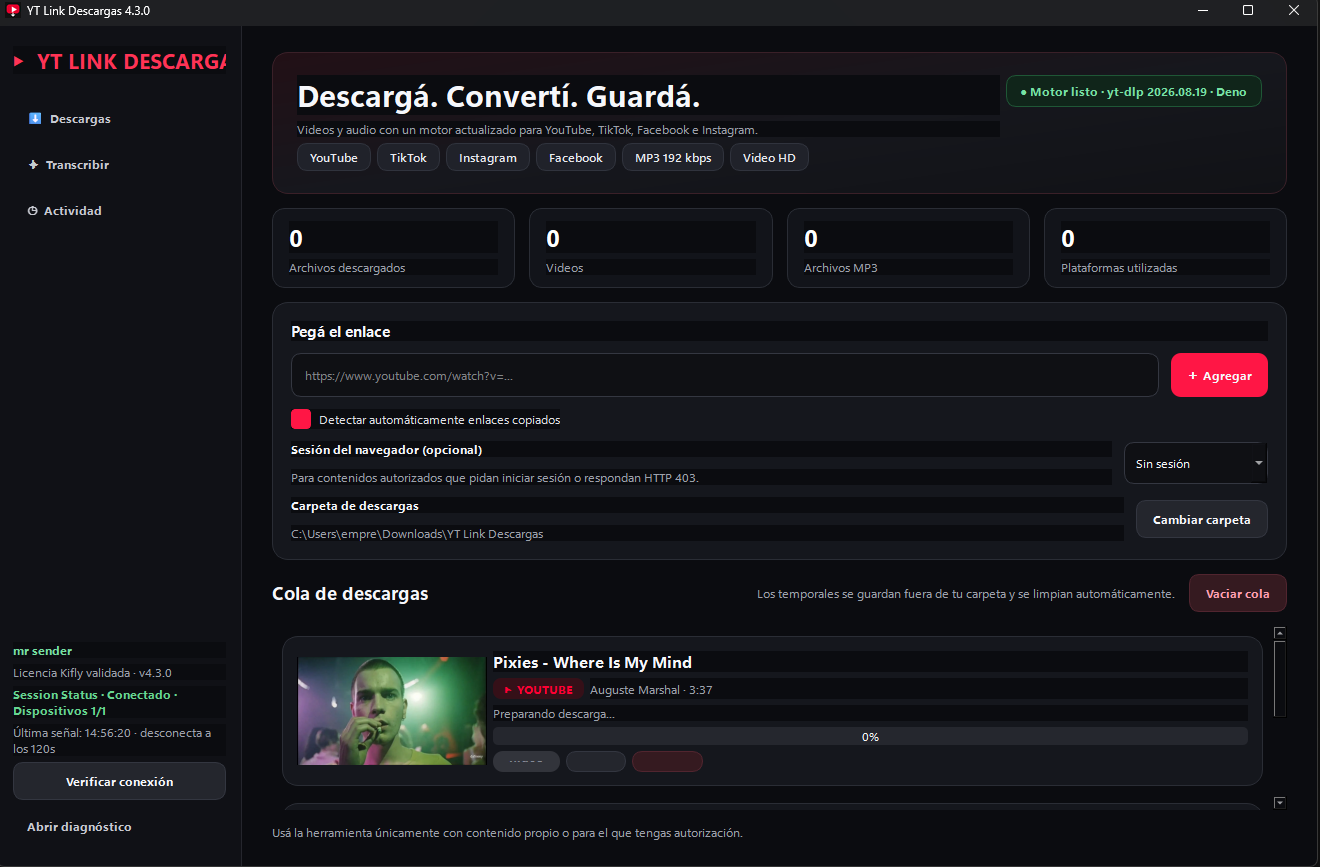Open the Descargas section in the sidebar

(70, 119)
